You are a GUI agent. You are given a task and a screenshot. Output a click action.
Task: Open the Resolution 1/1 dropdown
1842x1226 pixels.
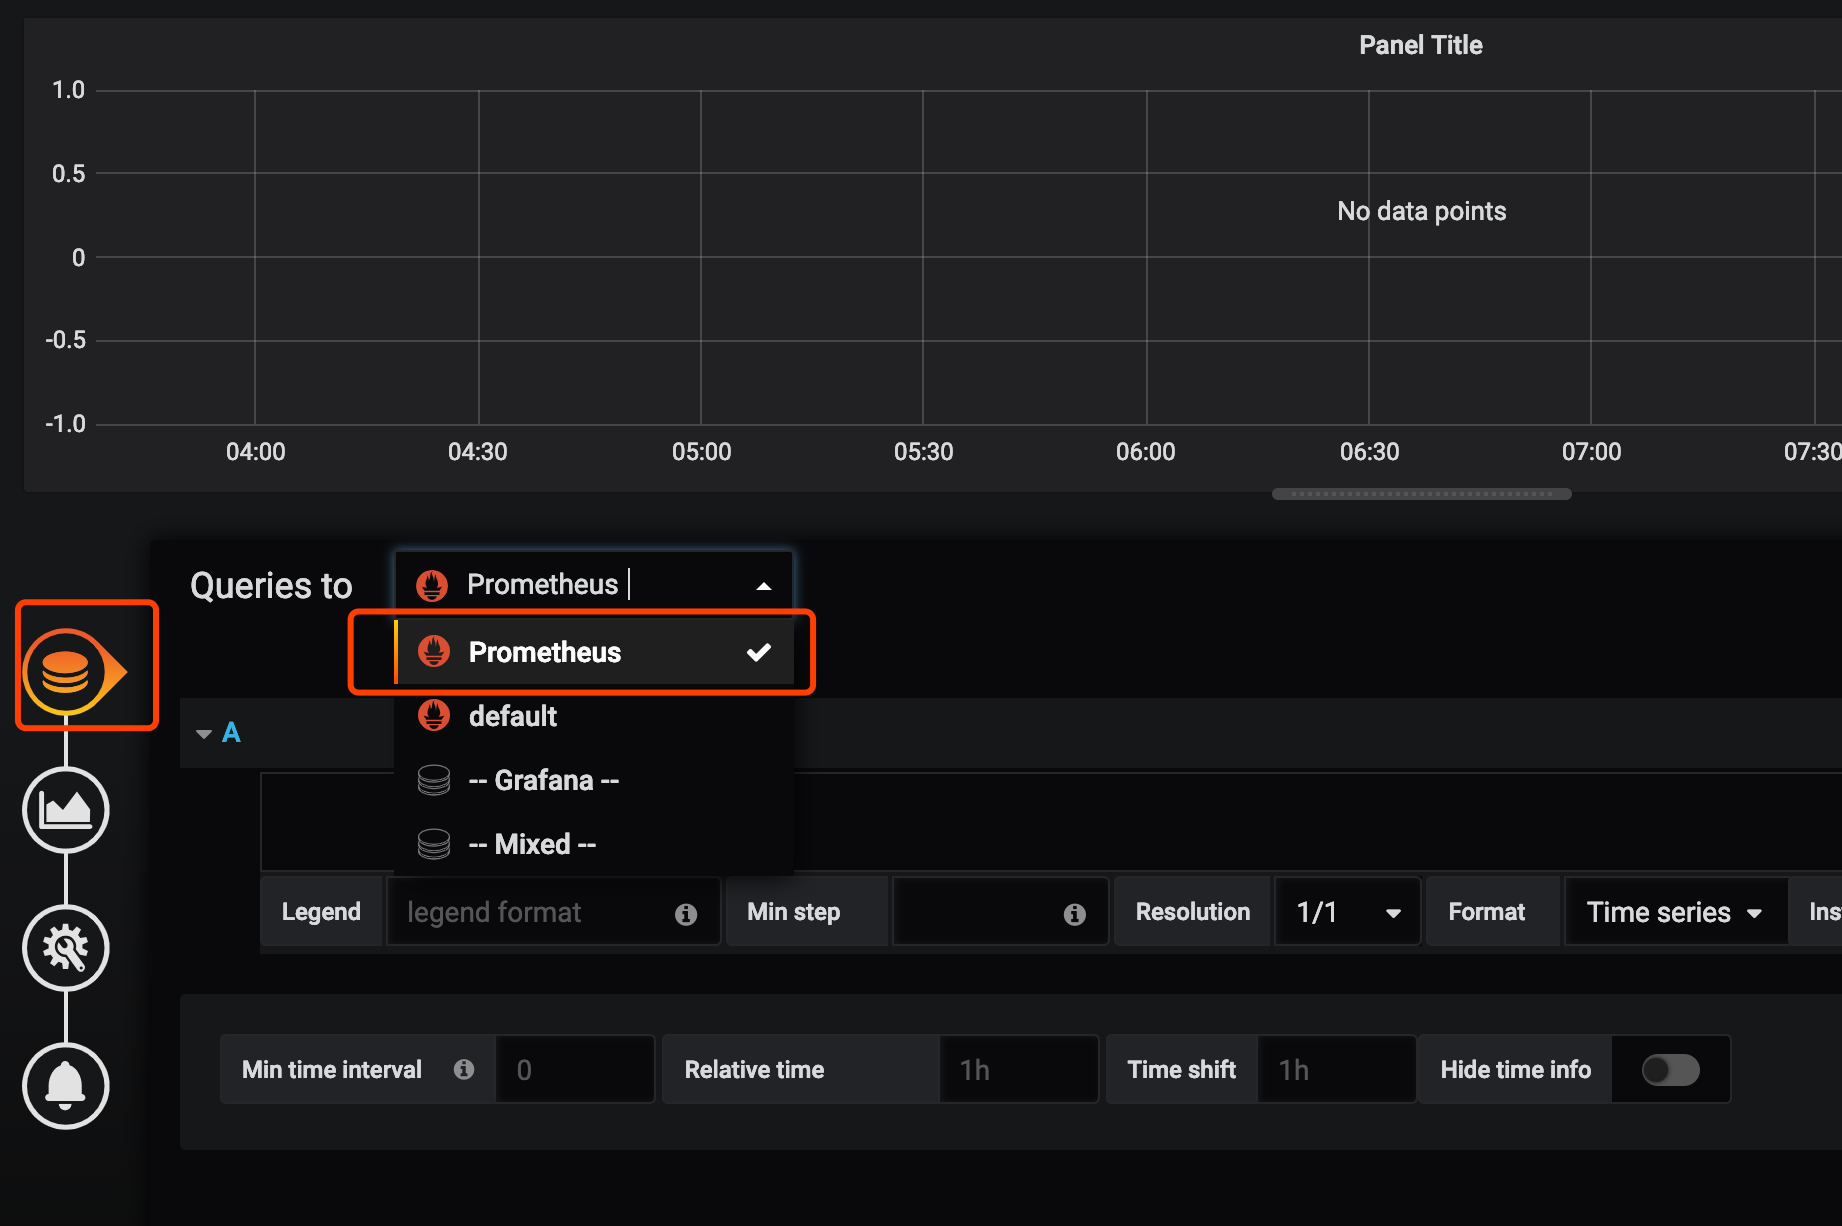(x=1347, y=912)
